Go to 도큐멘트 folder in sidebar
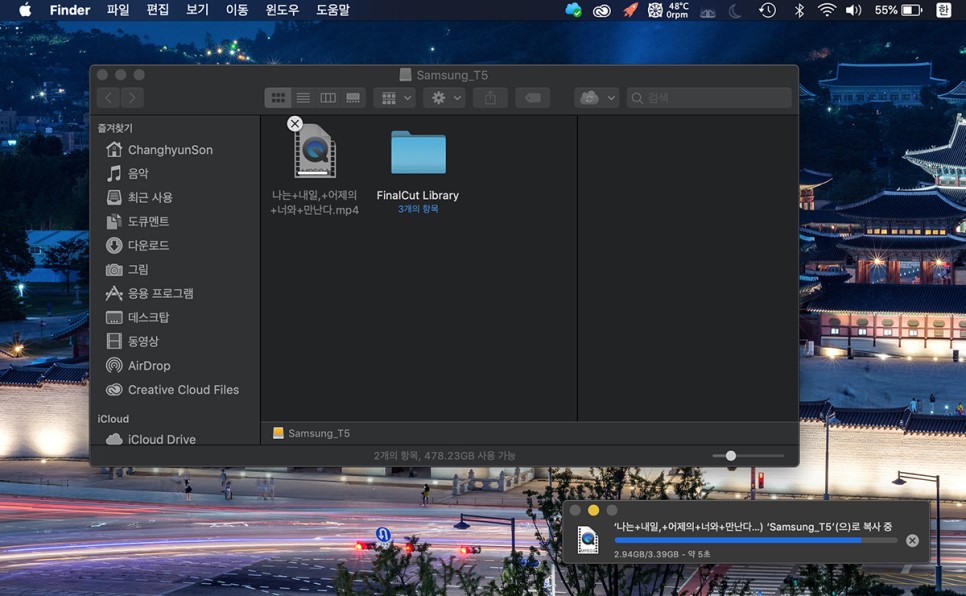 coord(138,221)
